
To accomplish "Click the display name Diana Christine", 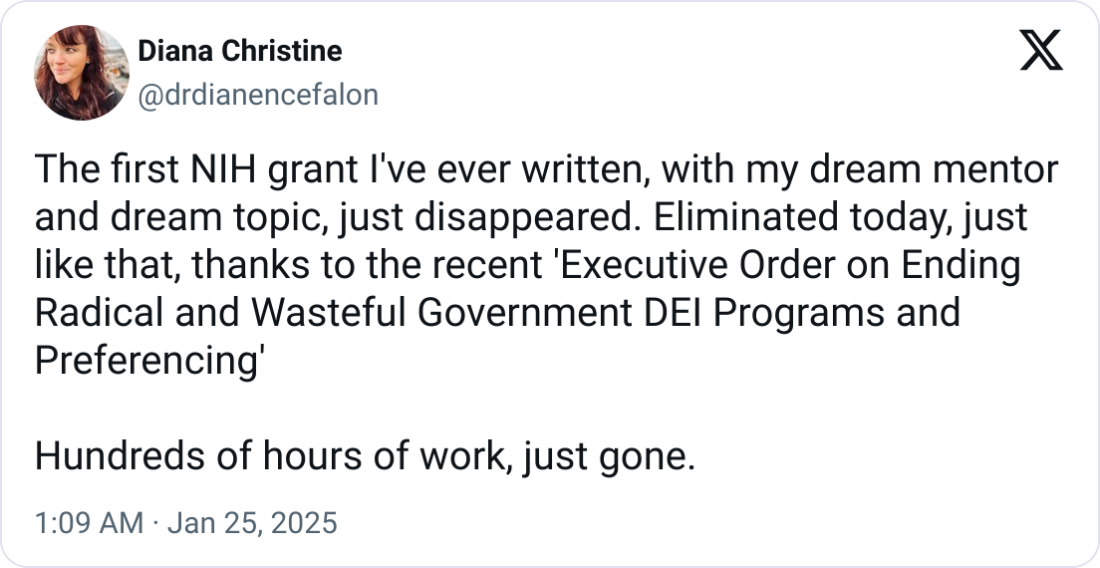I will (x=239, y=51).
